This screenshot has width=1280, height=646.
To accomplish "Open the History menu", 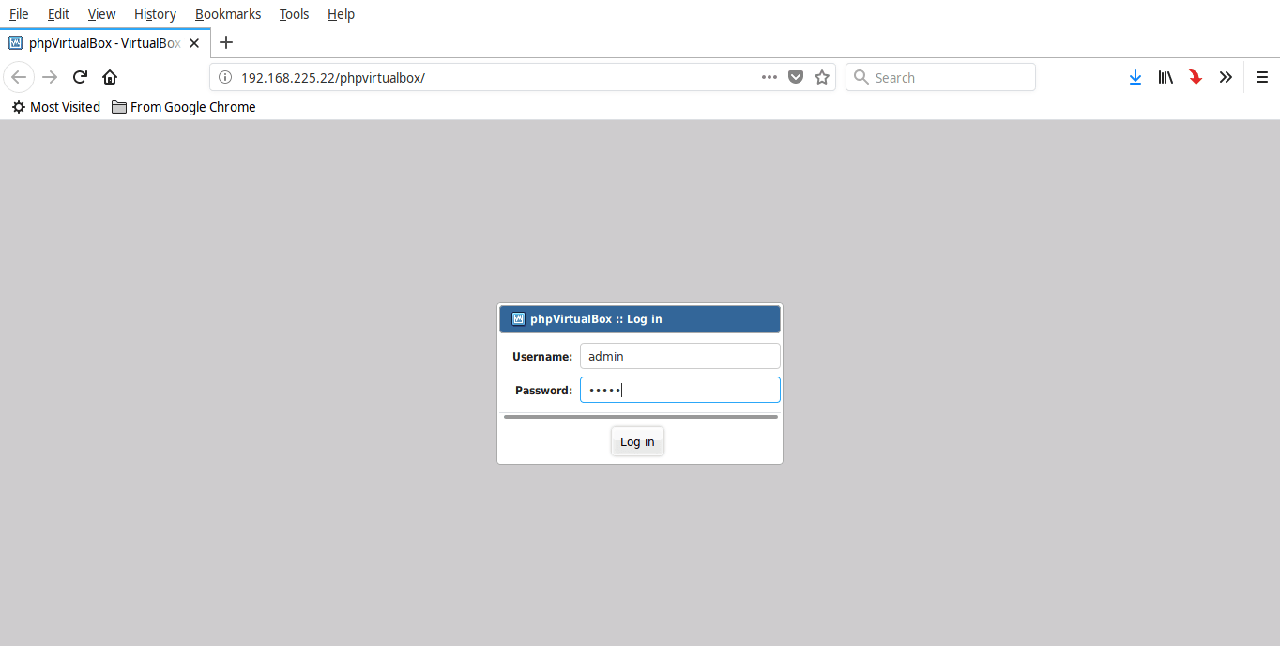I will pos(155,14).
